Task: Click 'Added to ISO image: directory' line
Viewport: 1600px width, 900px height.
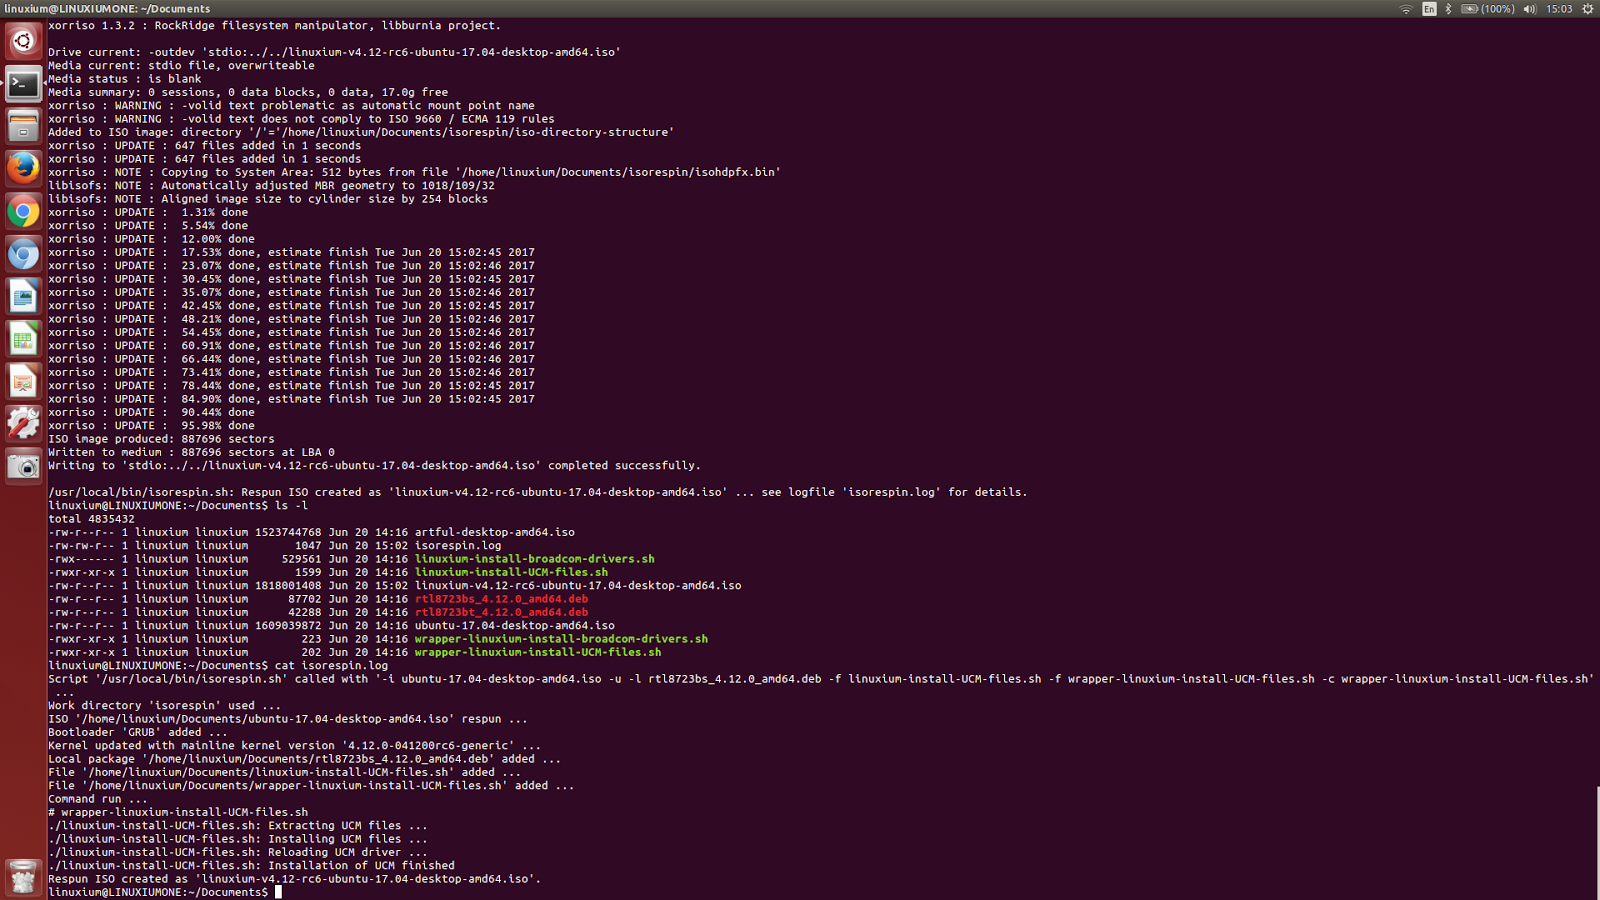Action: pos(361,132)
